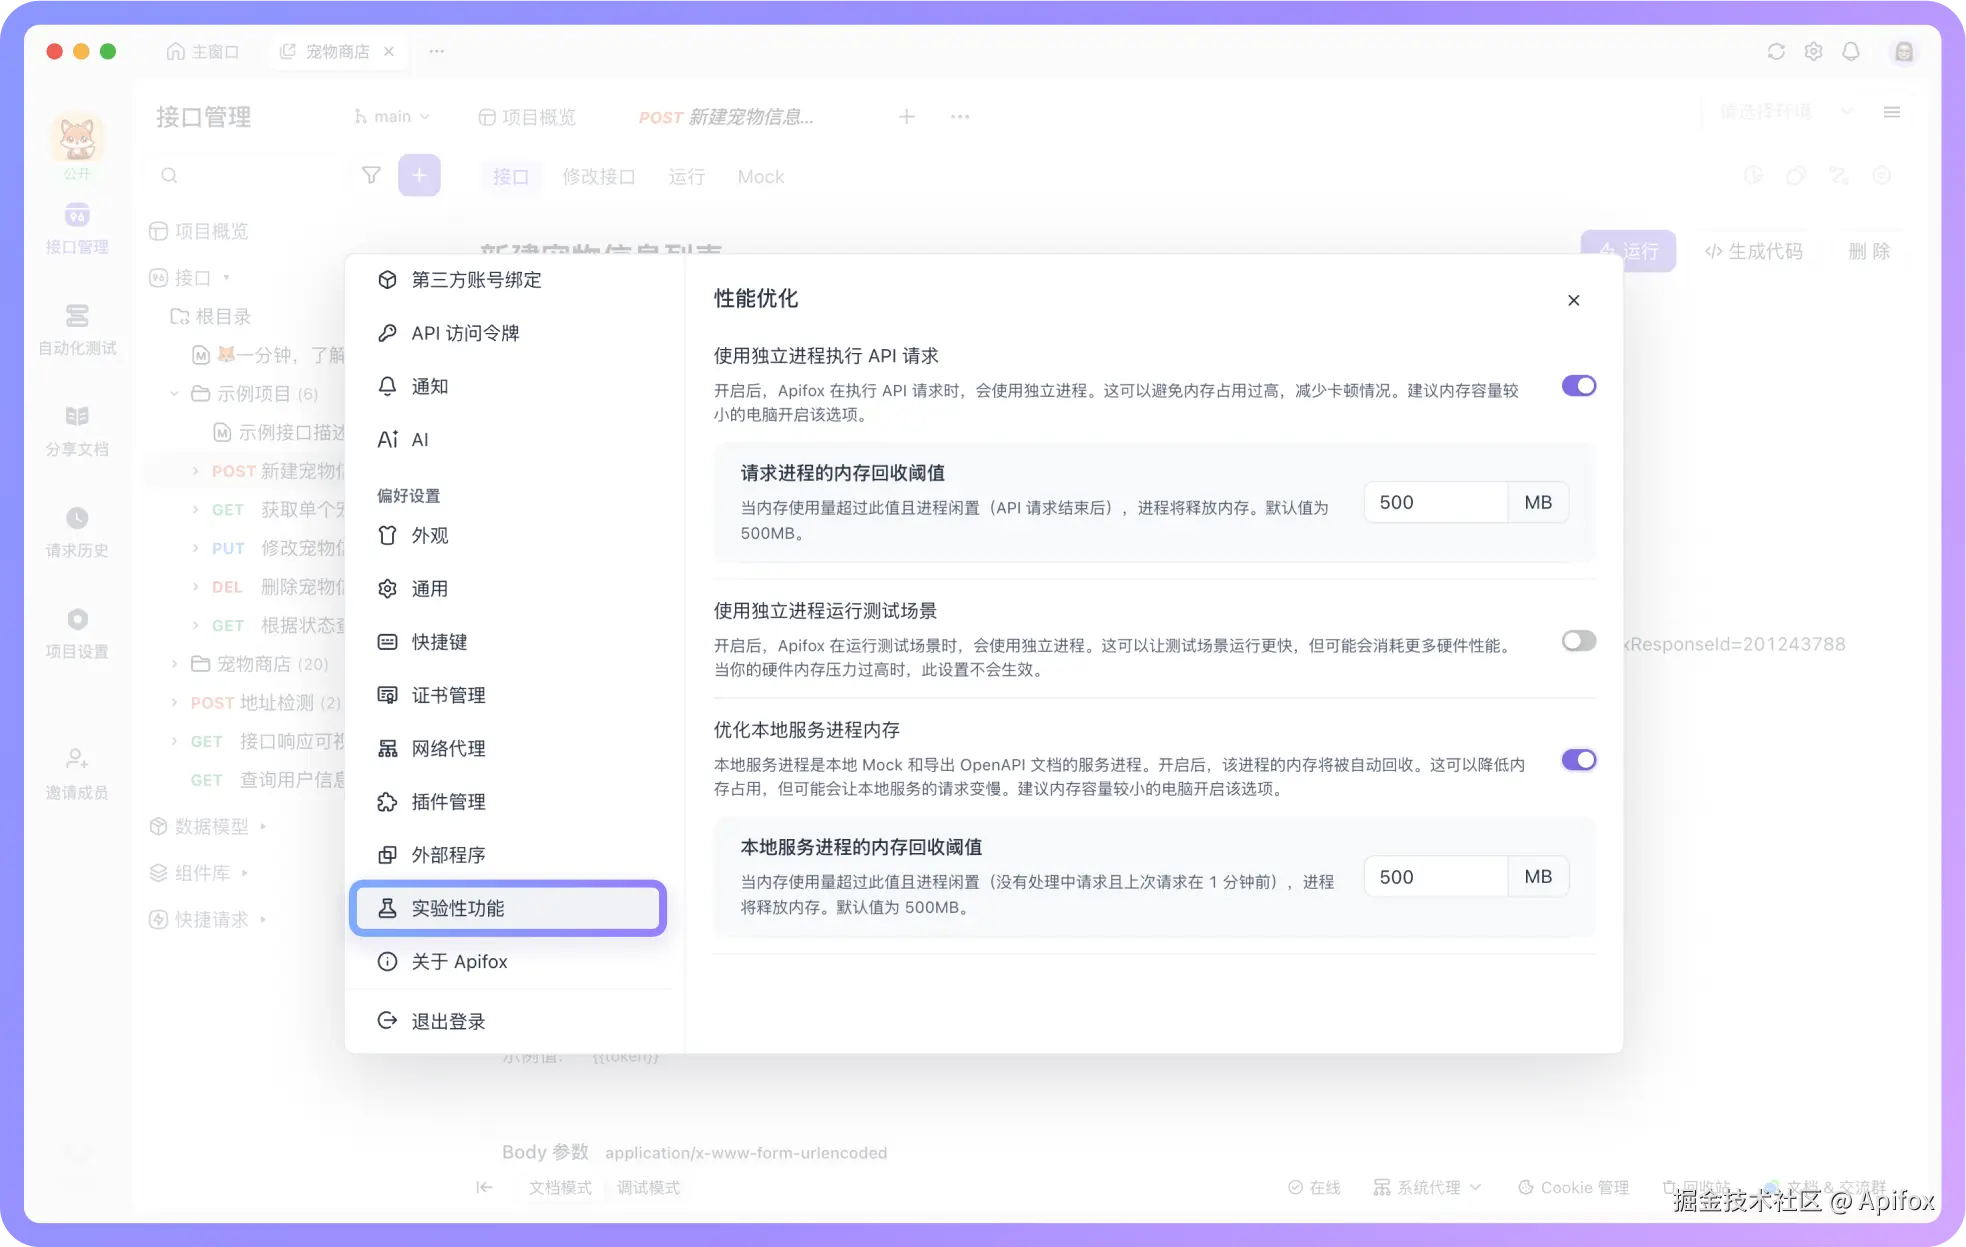Turn off 优化本地服务进程内存
1966x1247 pixels.
click(1578, 759)
